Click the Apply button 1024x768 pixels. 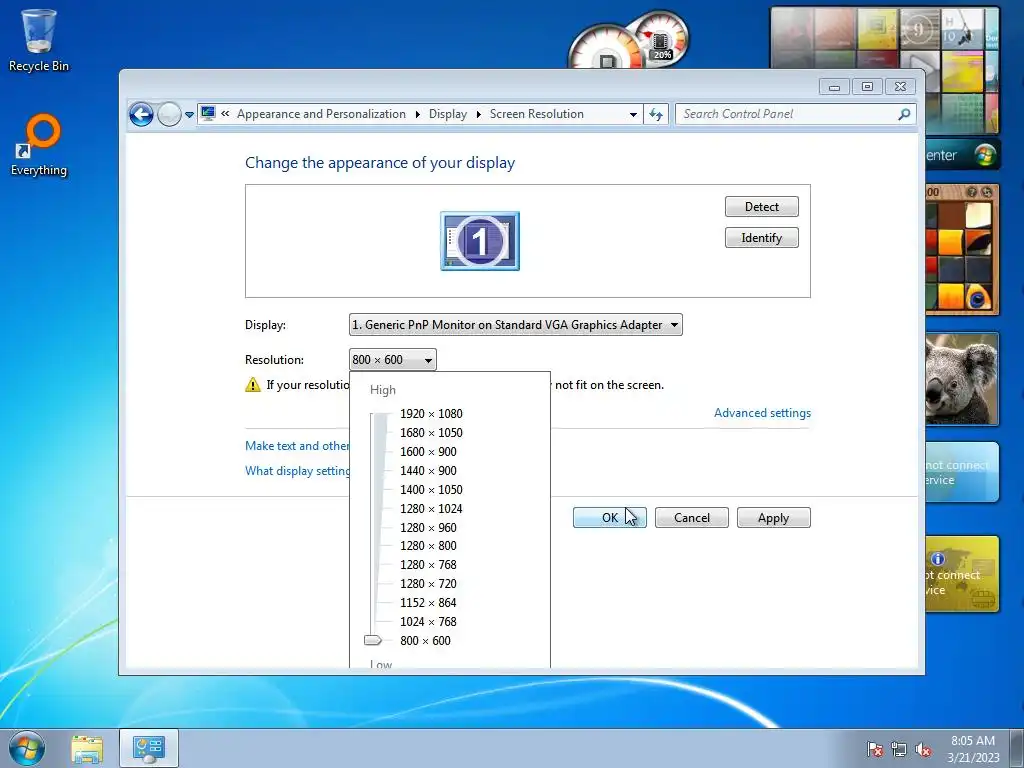(773, 518)
